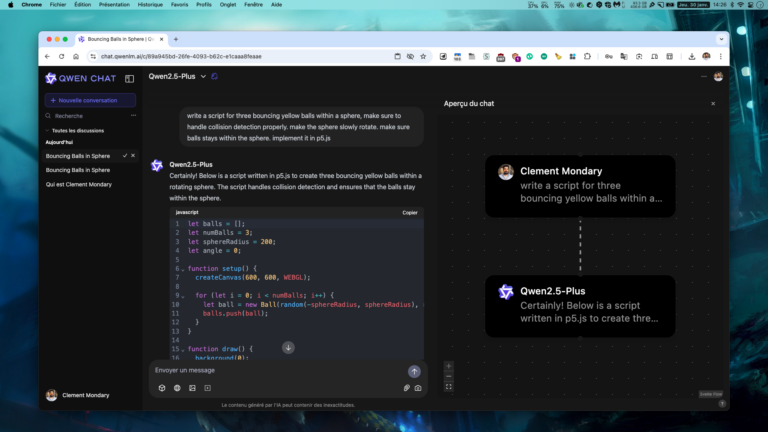Toggle the video generation icon in message bar

pyautogui.click(x=208, y=388)
